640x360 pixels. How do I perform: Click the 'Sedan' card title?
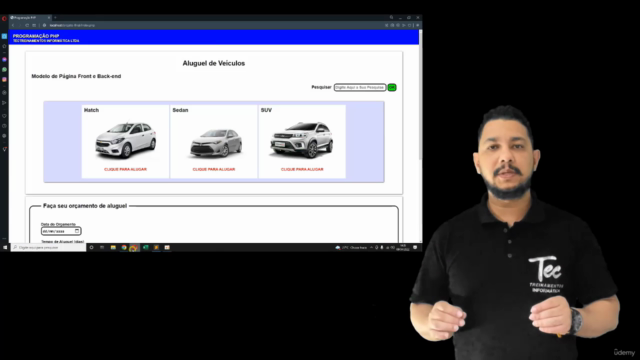click(180, 110)
